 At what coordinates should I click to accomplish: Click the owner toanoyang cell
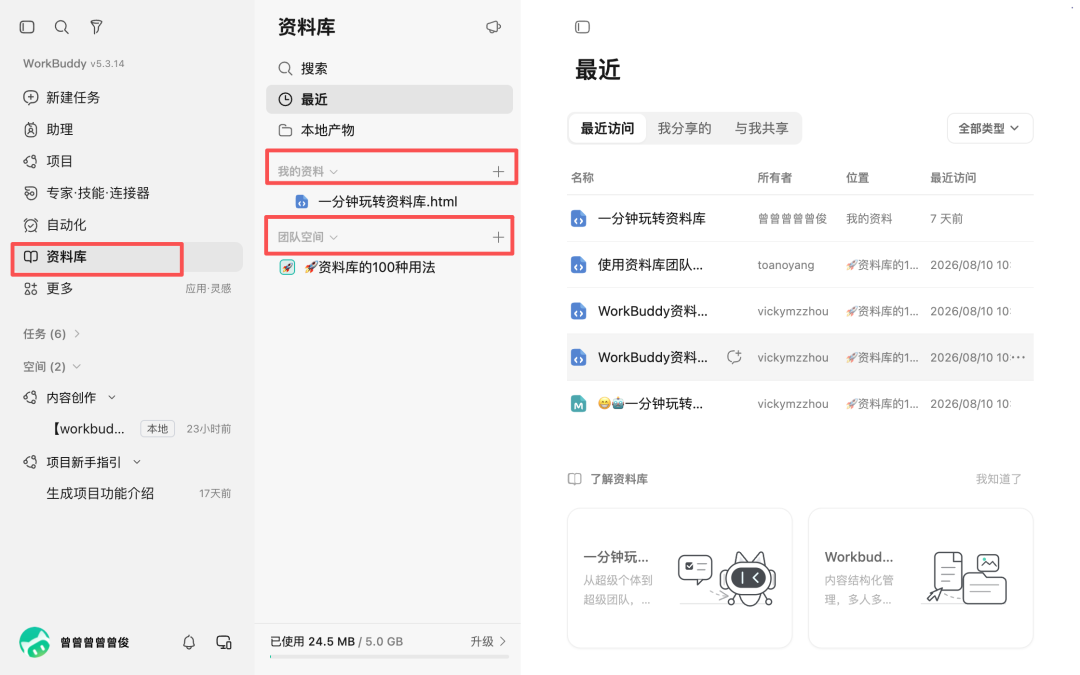[786, 264]
